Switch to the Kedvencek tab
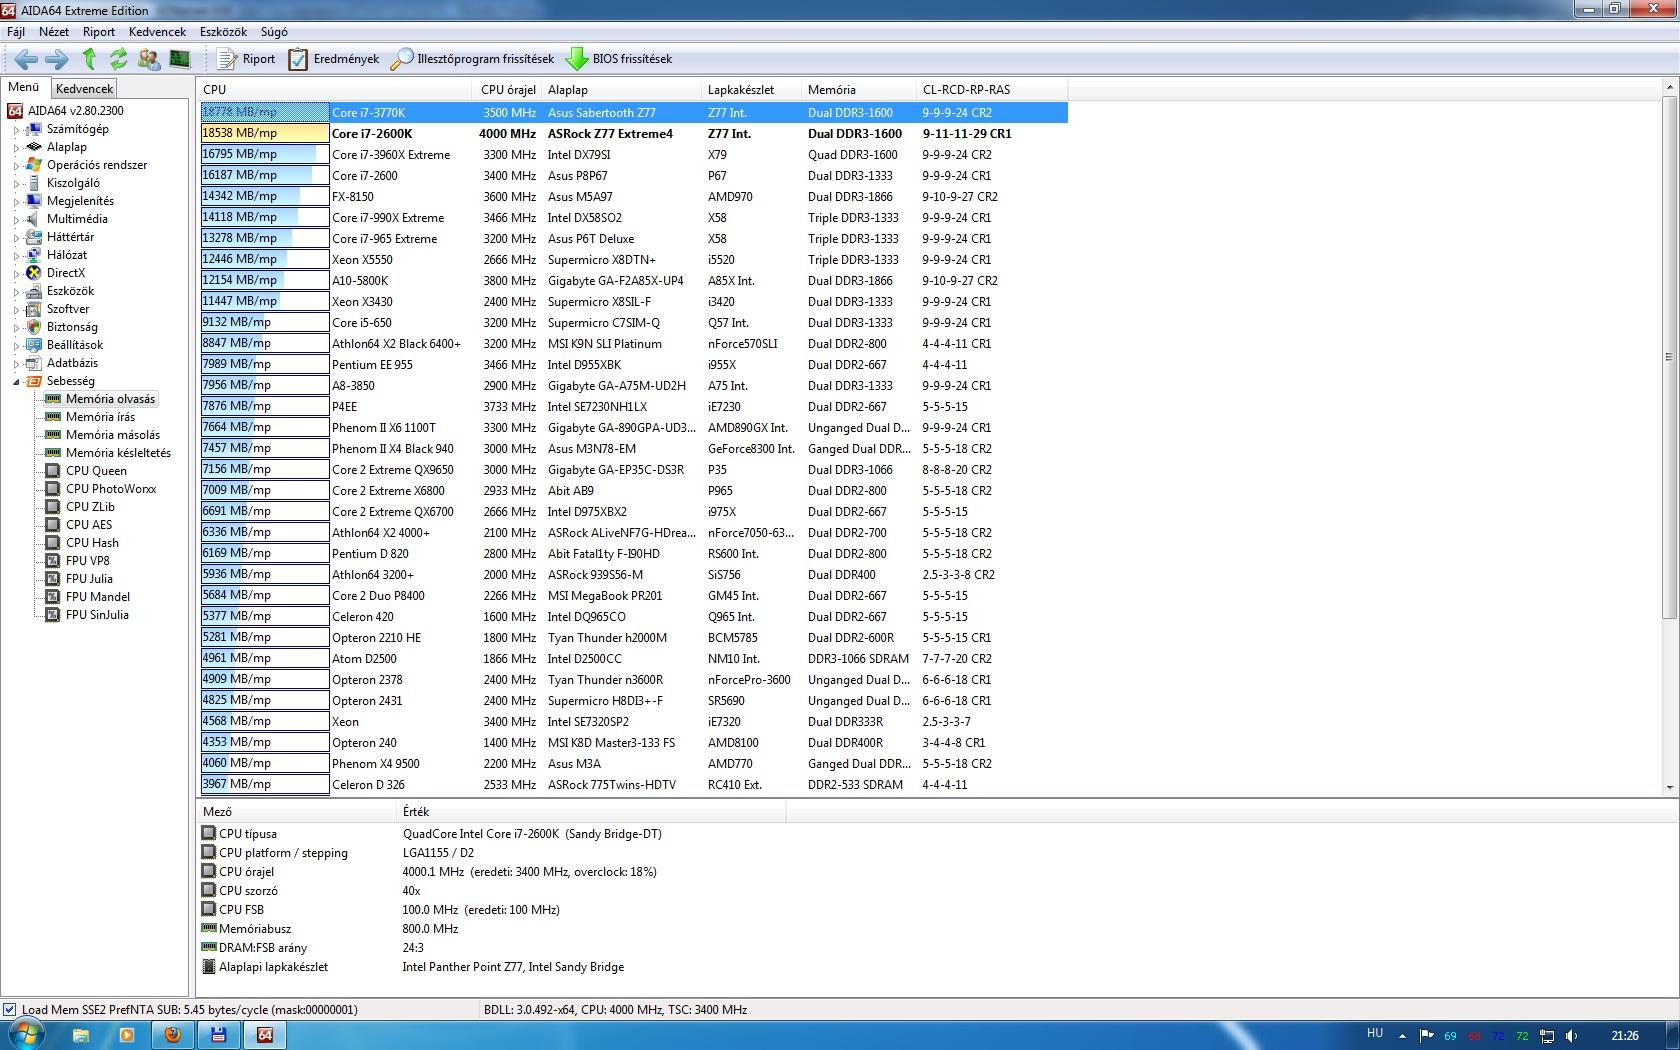Image resolution: width=1680 pixels, height=1050 pixels. 85,89
